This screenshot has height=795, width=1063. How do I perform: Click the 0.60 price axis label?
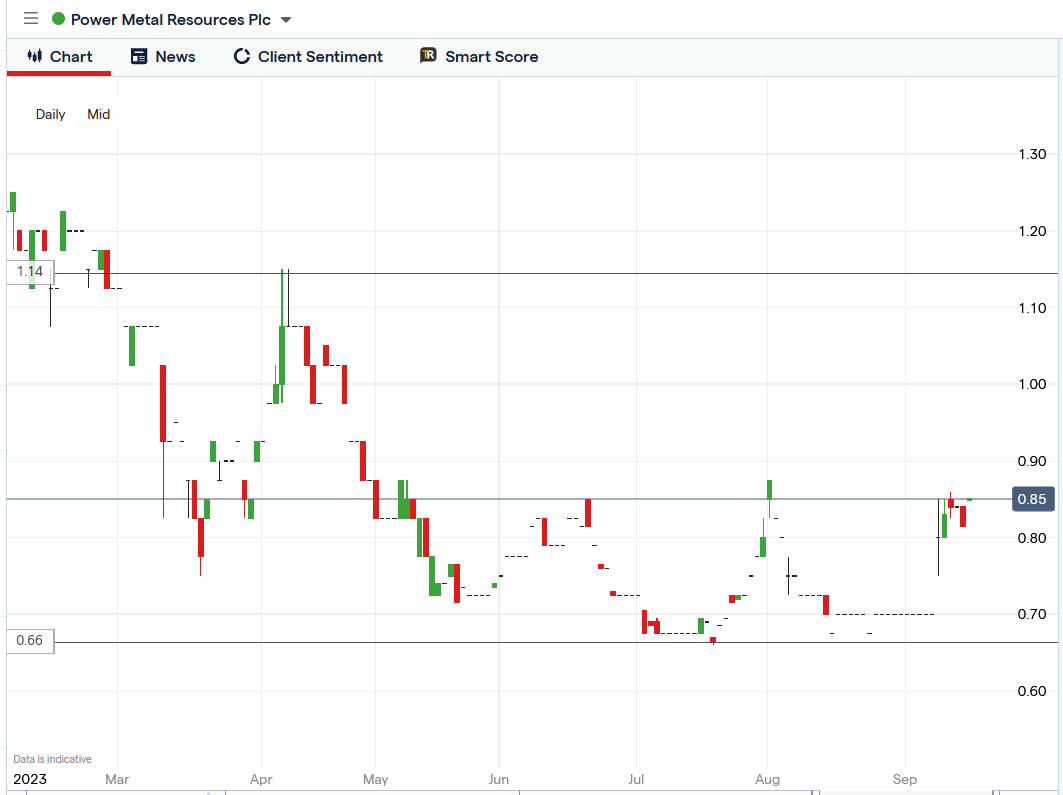click(1032, 691)
